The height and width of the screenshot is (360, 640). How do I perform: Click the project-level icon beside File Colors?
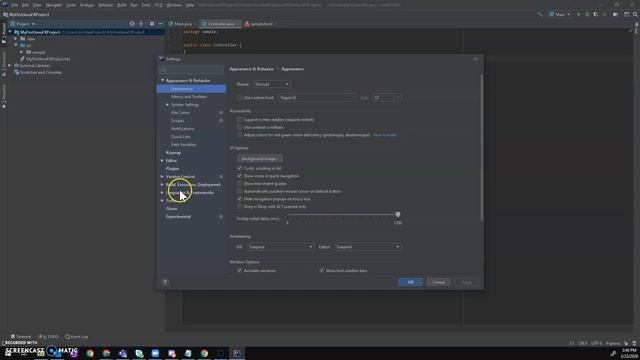(x=221, y=113)
